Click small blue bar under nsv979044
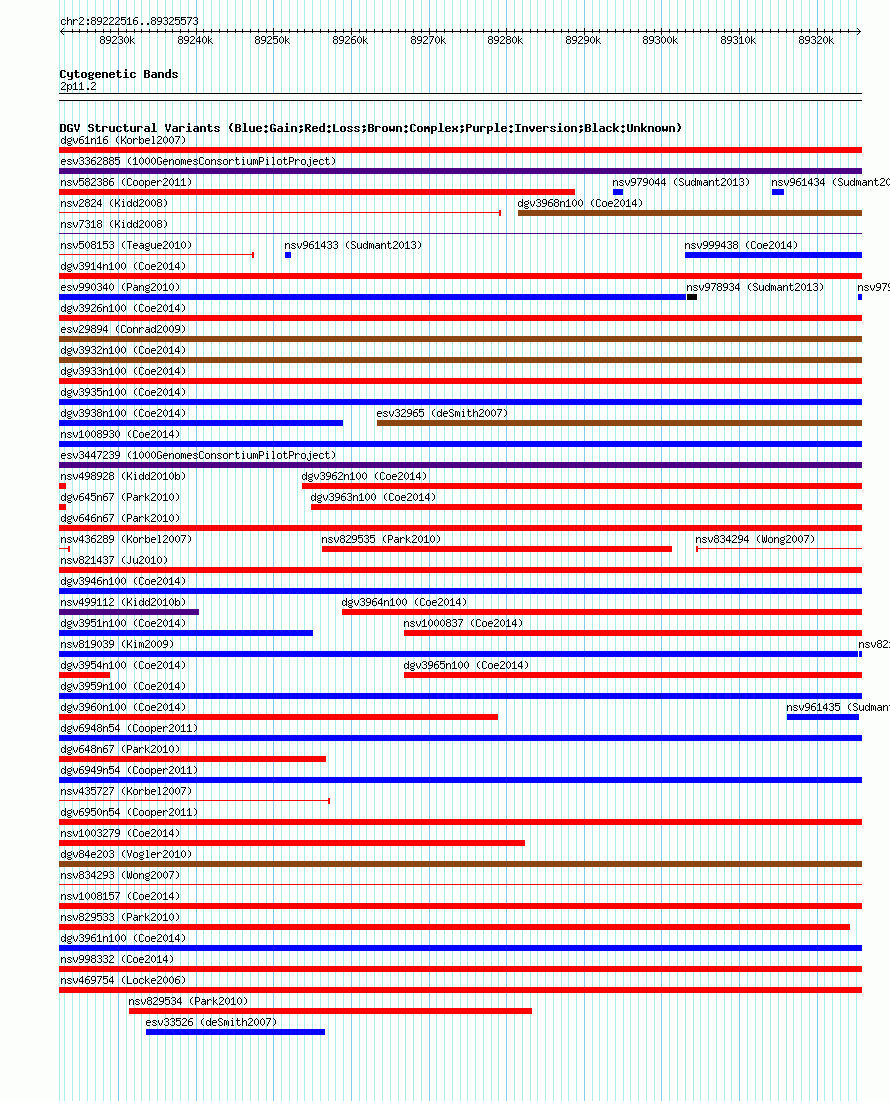 (x=618, y=192)
